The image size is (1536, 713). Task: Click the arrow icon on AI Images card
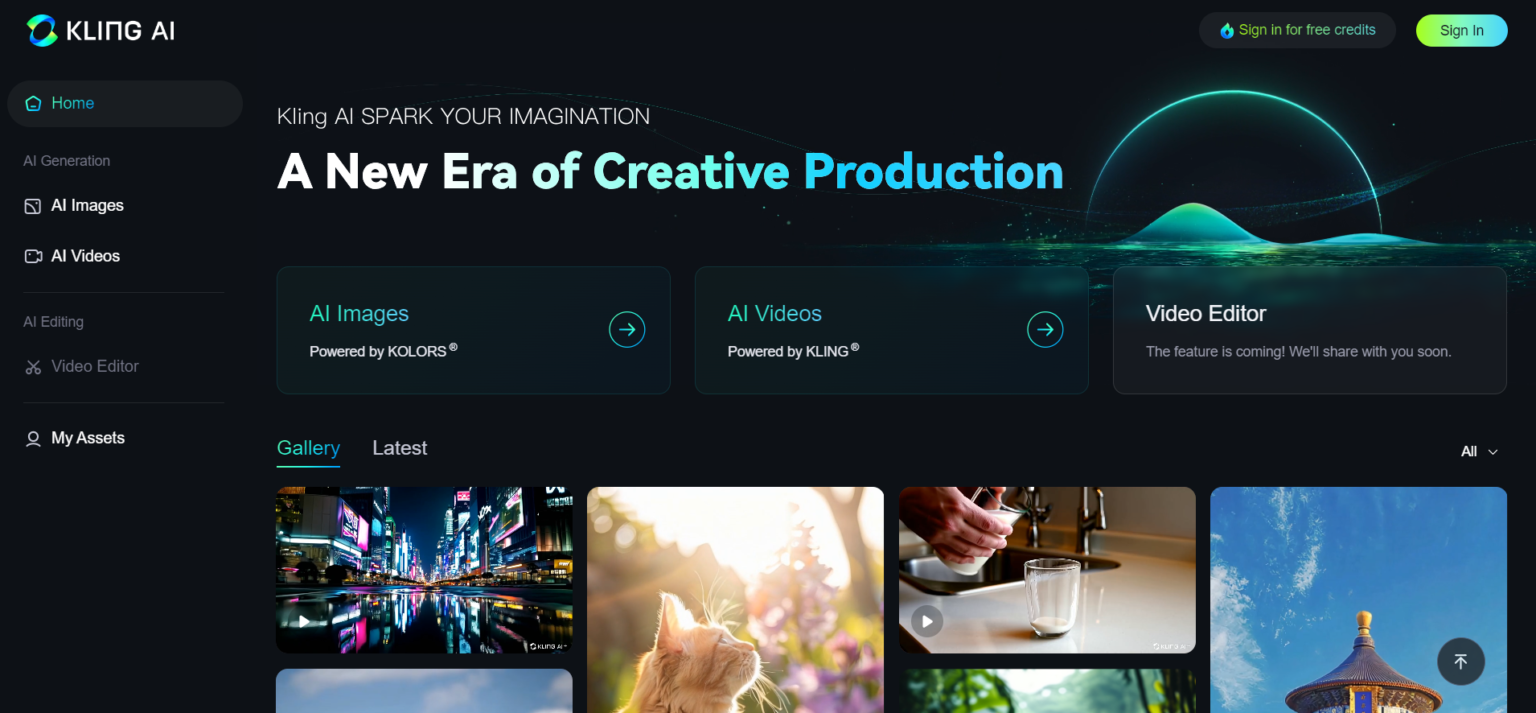(627, 329)
